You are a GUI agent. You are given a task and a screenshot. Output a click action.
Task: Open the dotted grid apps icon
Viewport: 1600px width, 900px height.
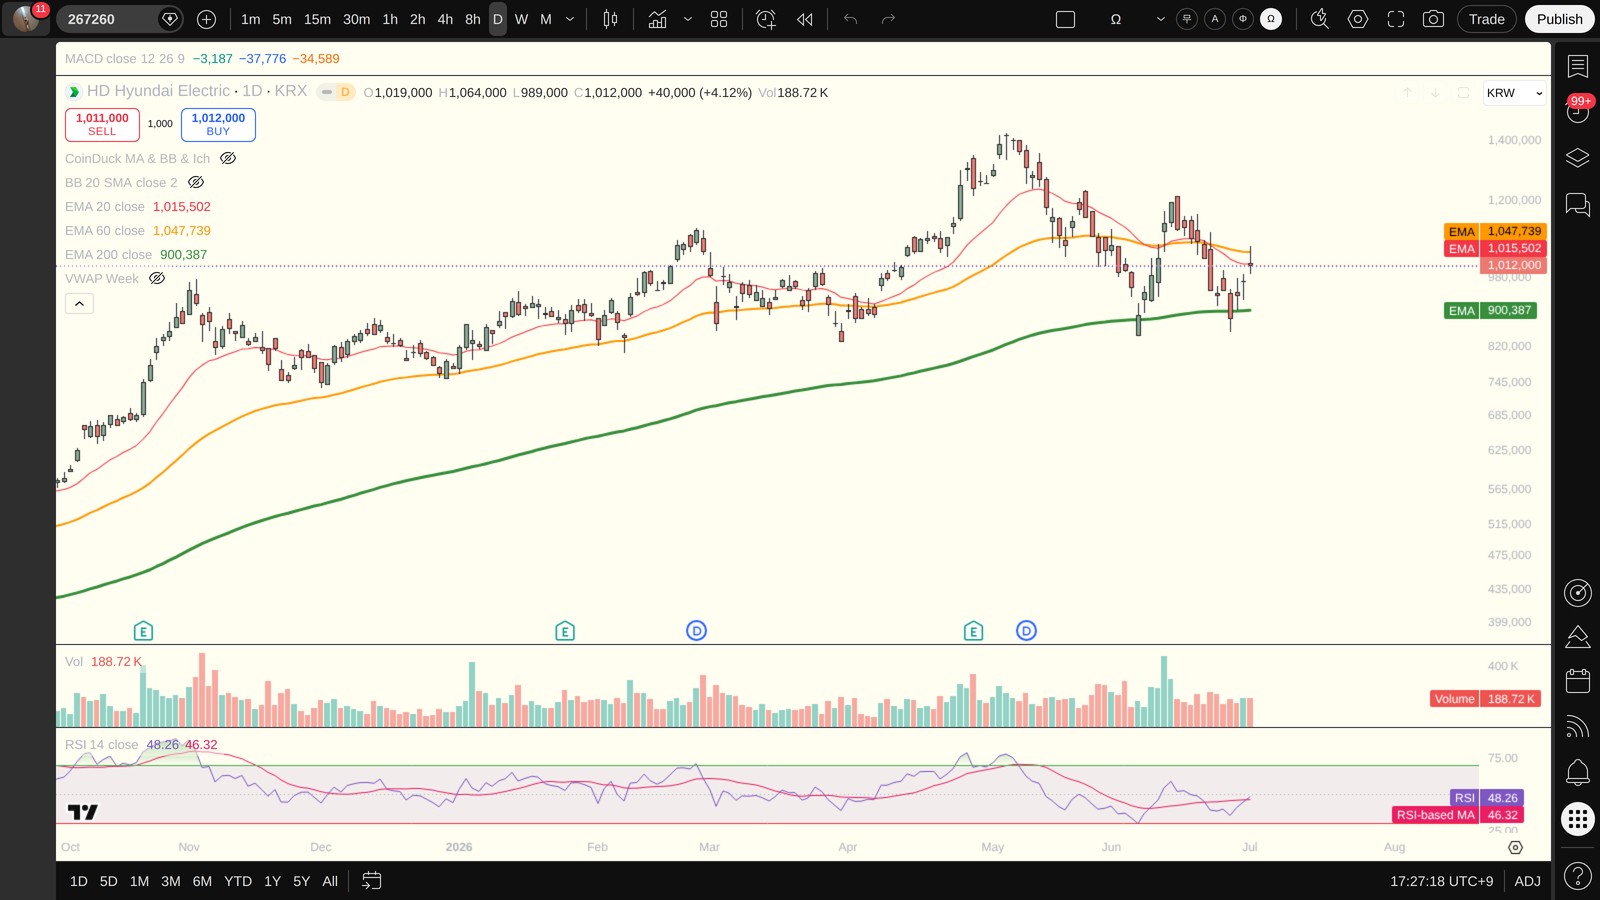pyautogui.click(x=1578, y=820)
